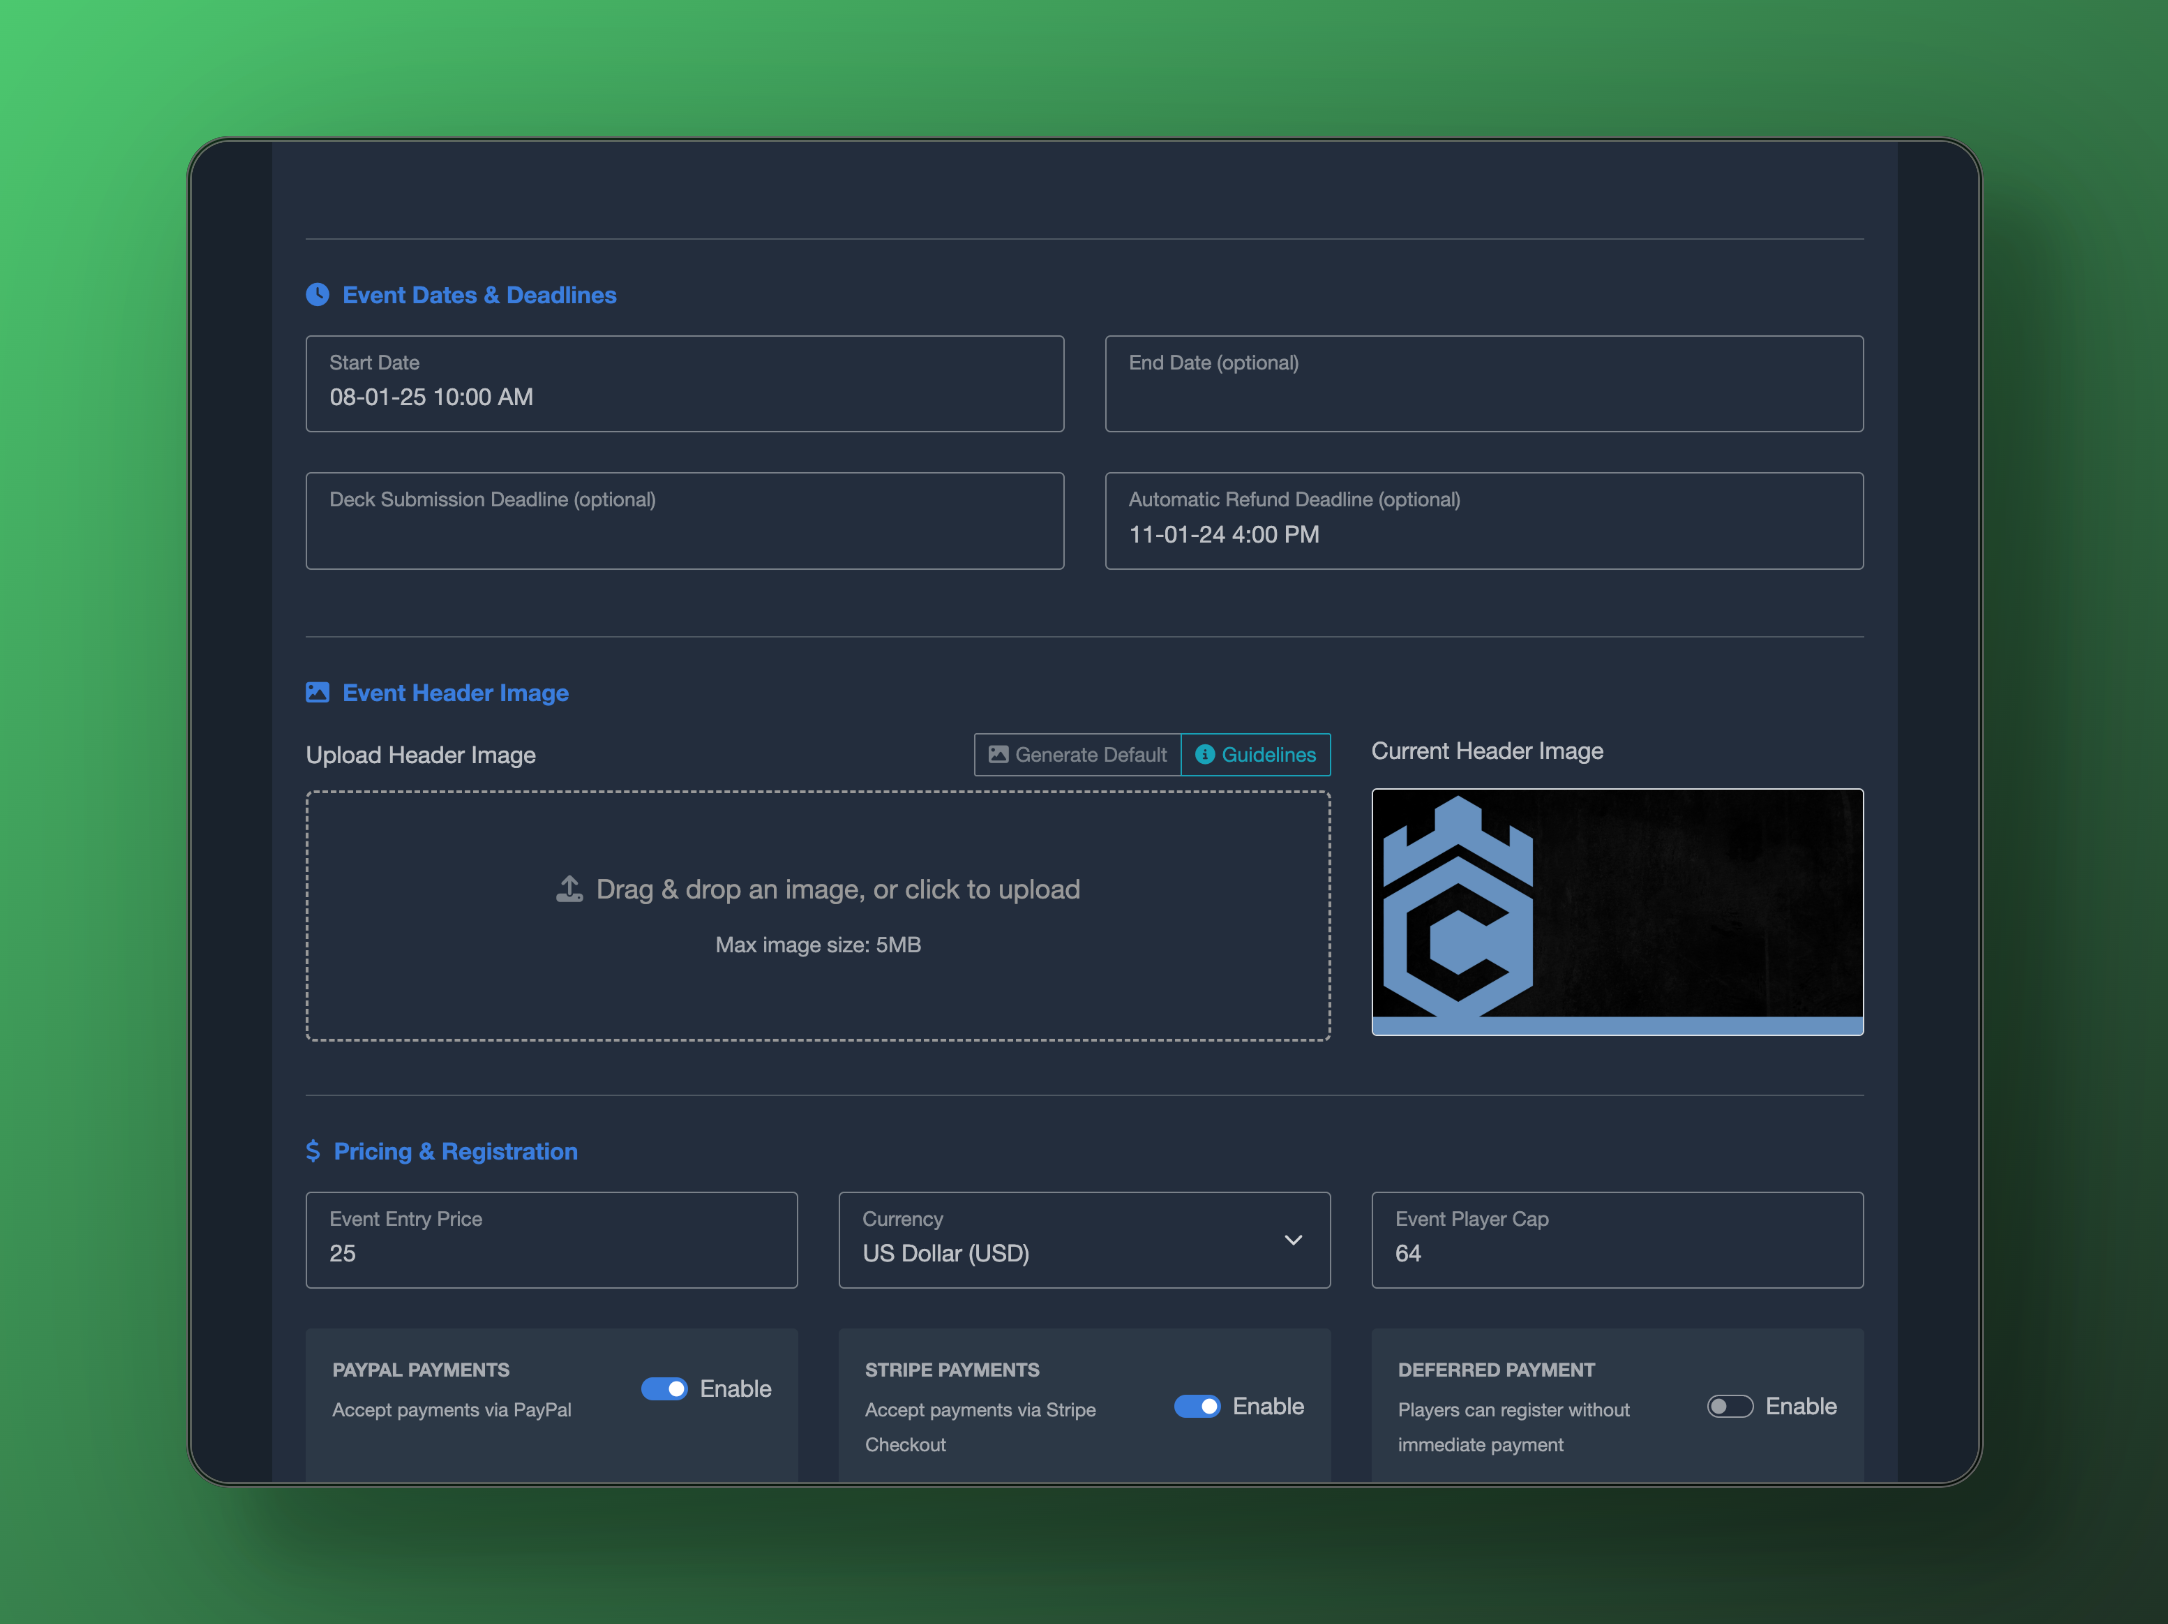
Task: Turn off the Stripe Payments toggle
Action: pyautogui.click(x=1196, y=1406)
